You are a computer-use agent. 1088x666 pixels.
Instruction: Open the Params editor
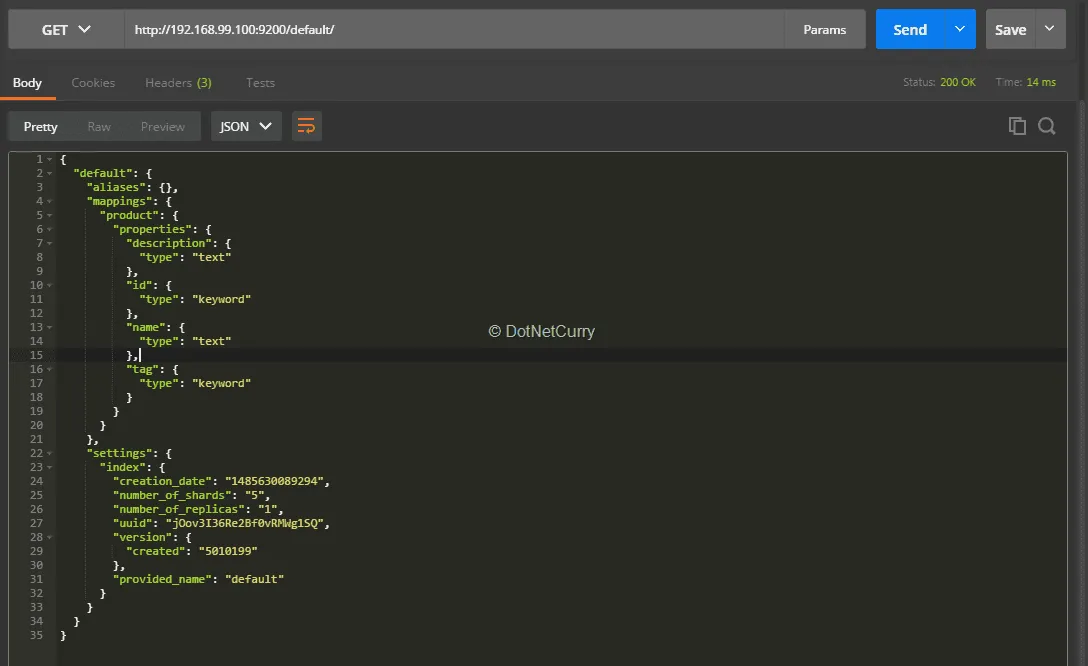[x=824, y=30]
